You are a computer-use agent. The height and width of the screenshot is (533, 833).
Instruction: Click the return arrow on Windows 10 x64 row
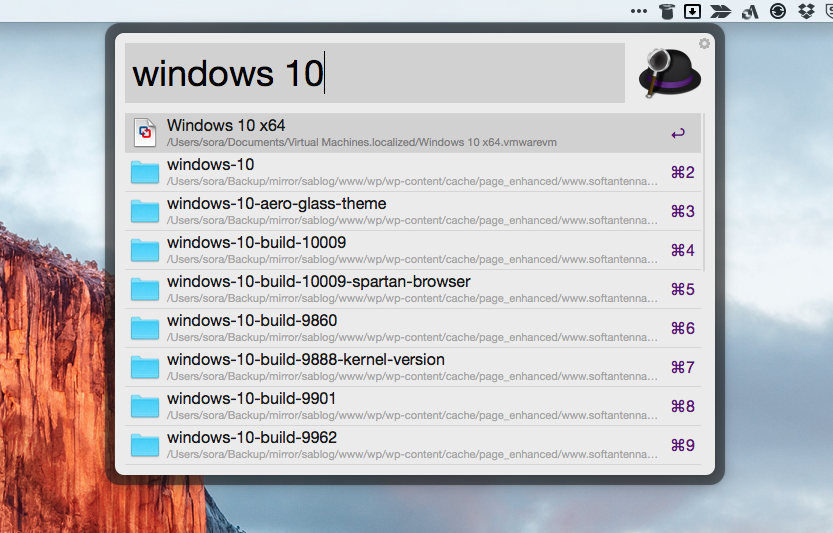(x=678, y=133)
